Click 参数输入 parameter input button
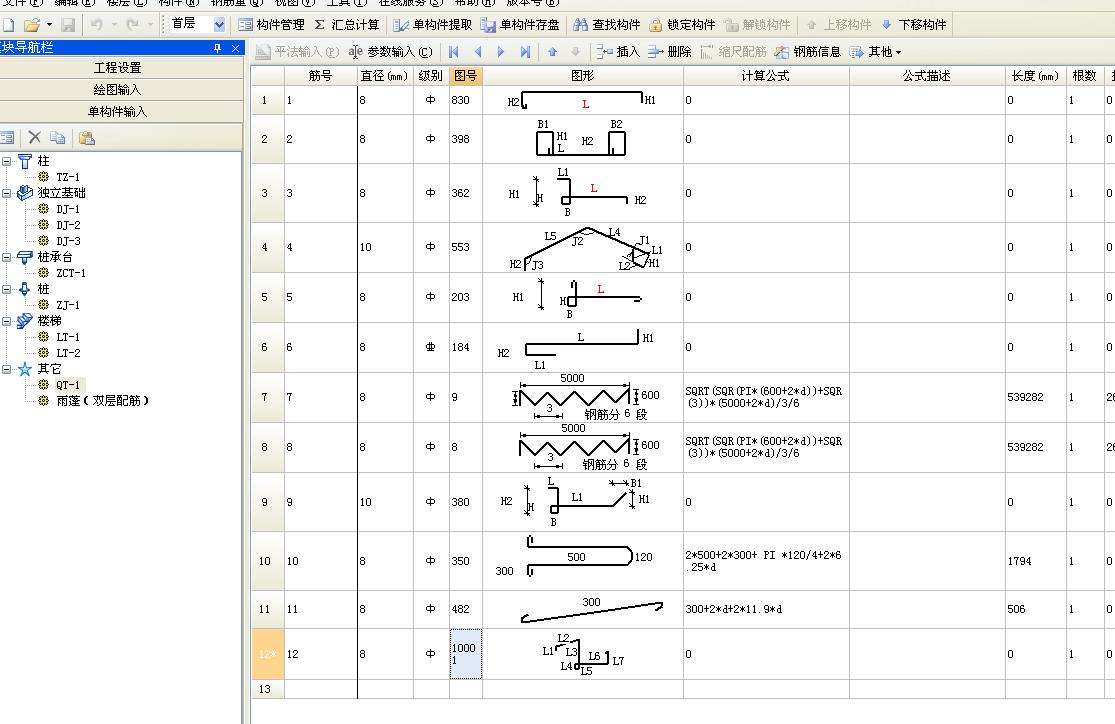 [390, 52]
